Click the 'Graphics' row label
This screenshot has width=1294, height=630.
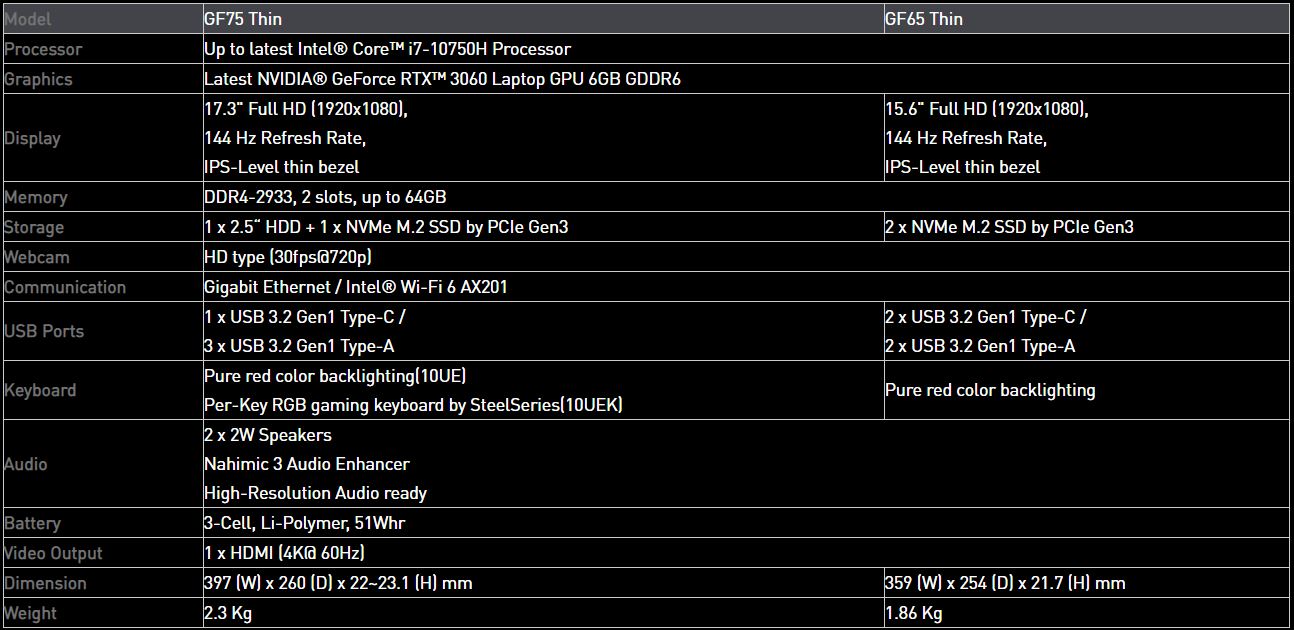point(38,79)
